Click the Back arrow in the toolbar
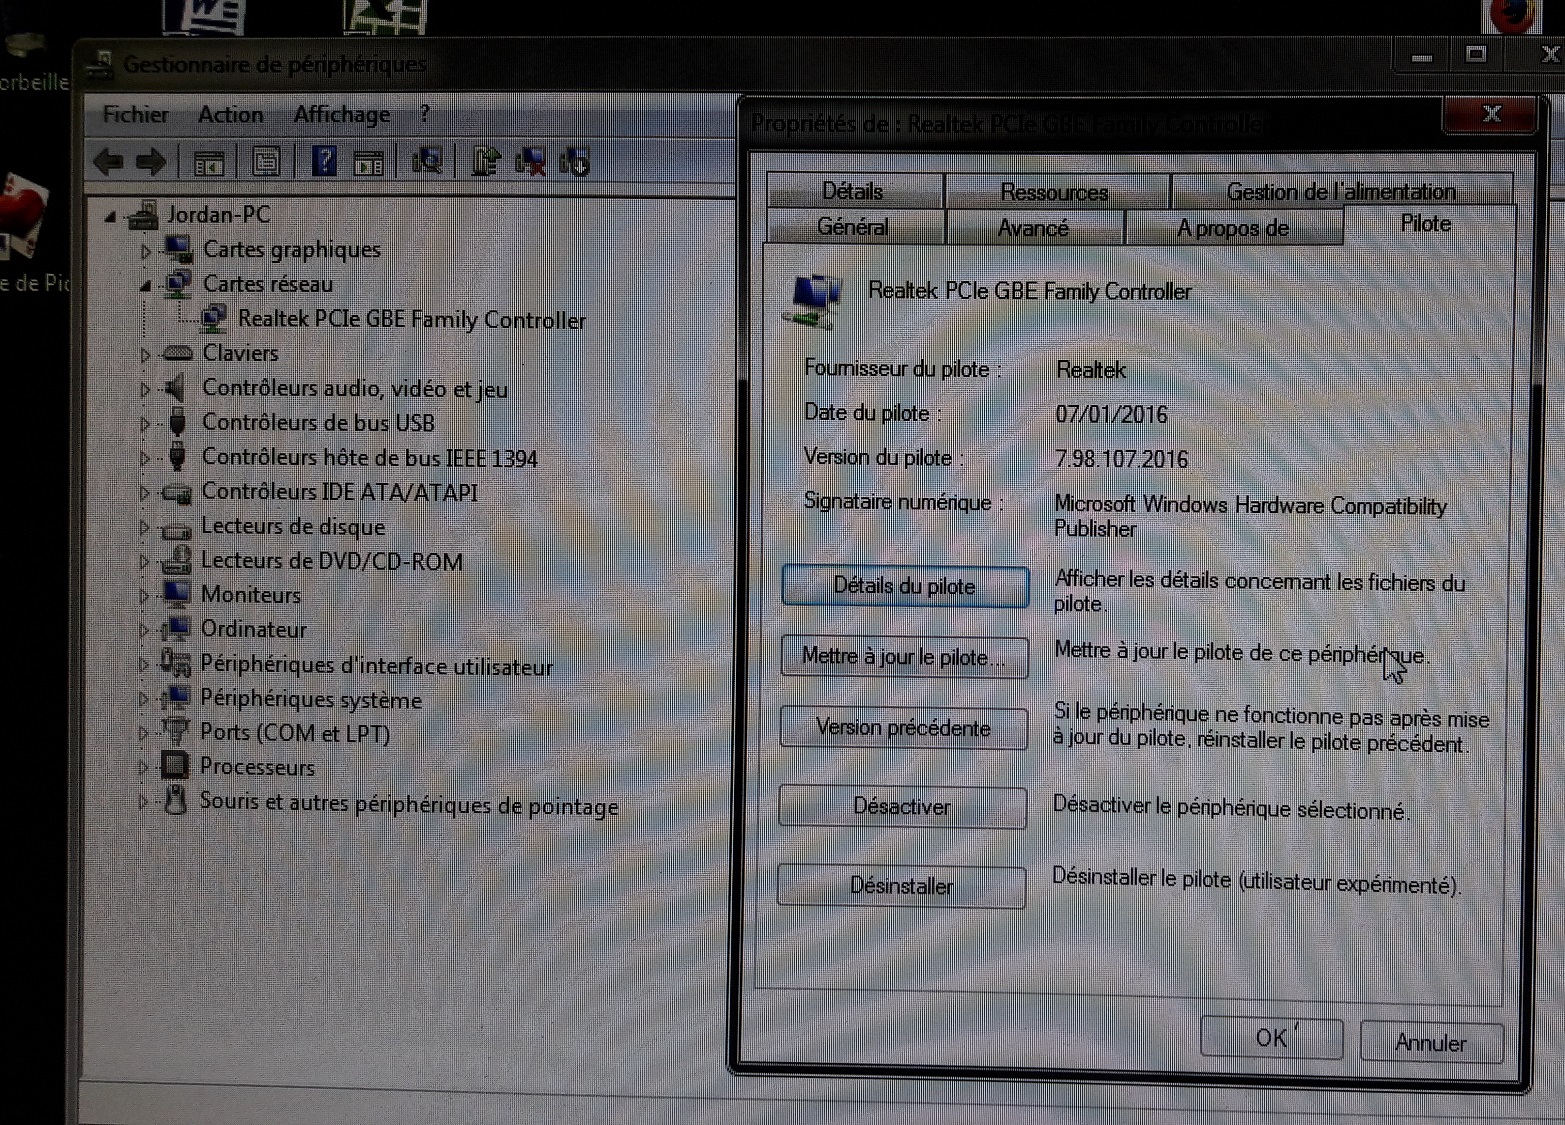 (x=108, y=161)
